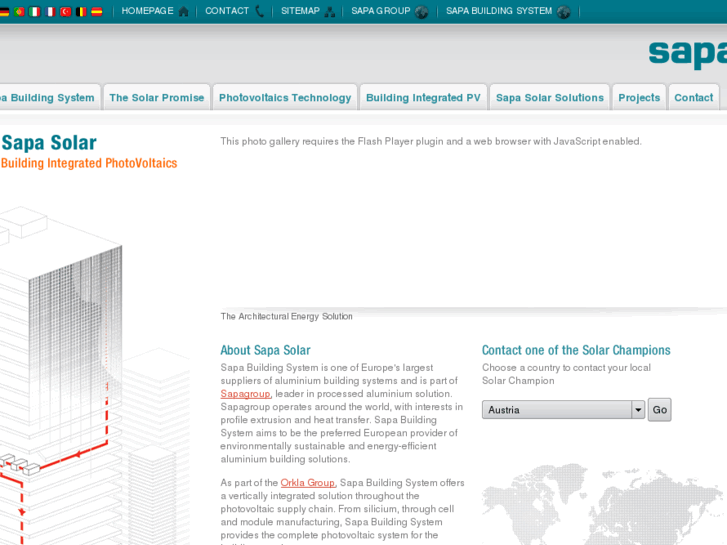Click the Sapa Solar heading
The image size is (727, 545).
pyautogui.click(x=49, y=142)
